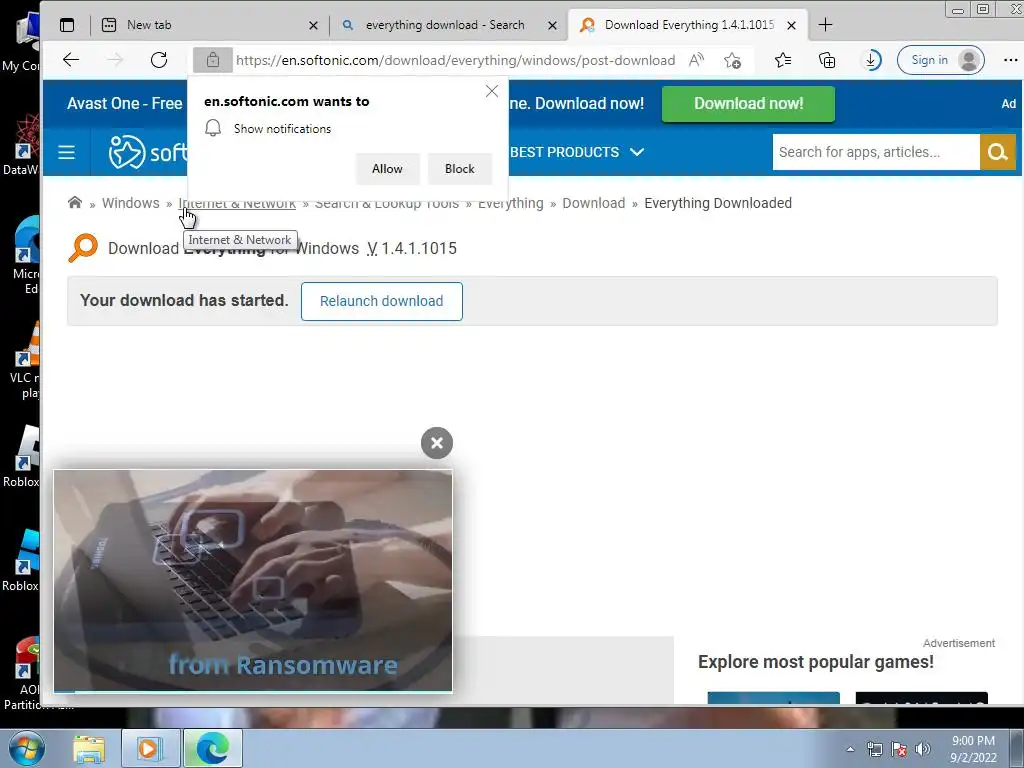Click the volume speaker tray icon

click(922, 749)
